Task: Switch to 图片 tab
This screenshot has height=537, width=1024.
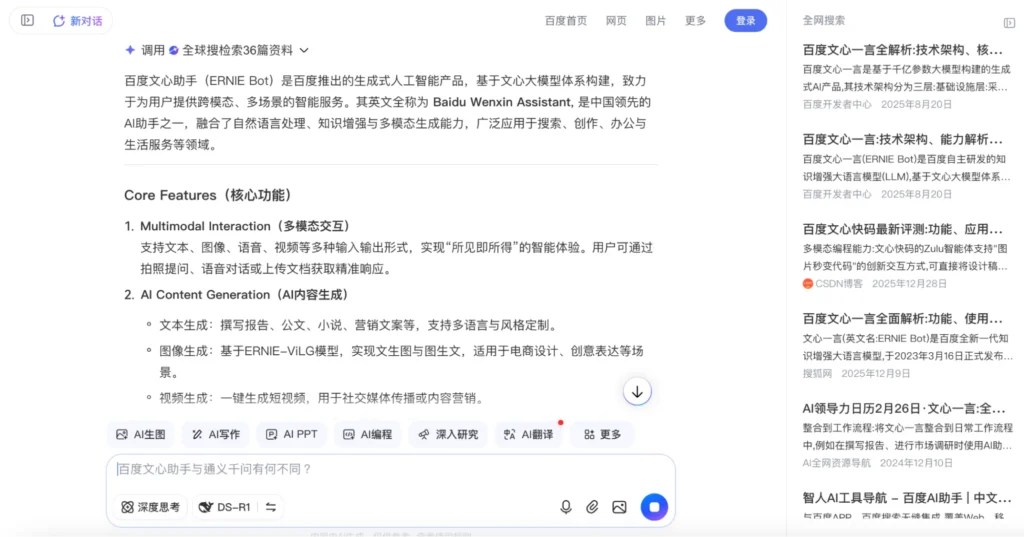Action: [656, 21]
